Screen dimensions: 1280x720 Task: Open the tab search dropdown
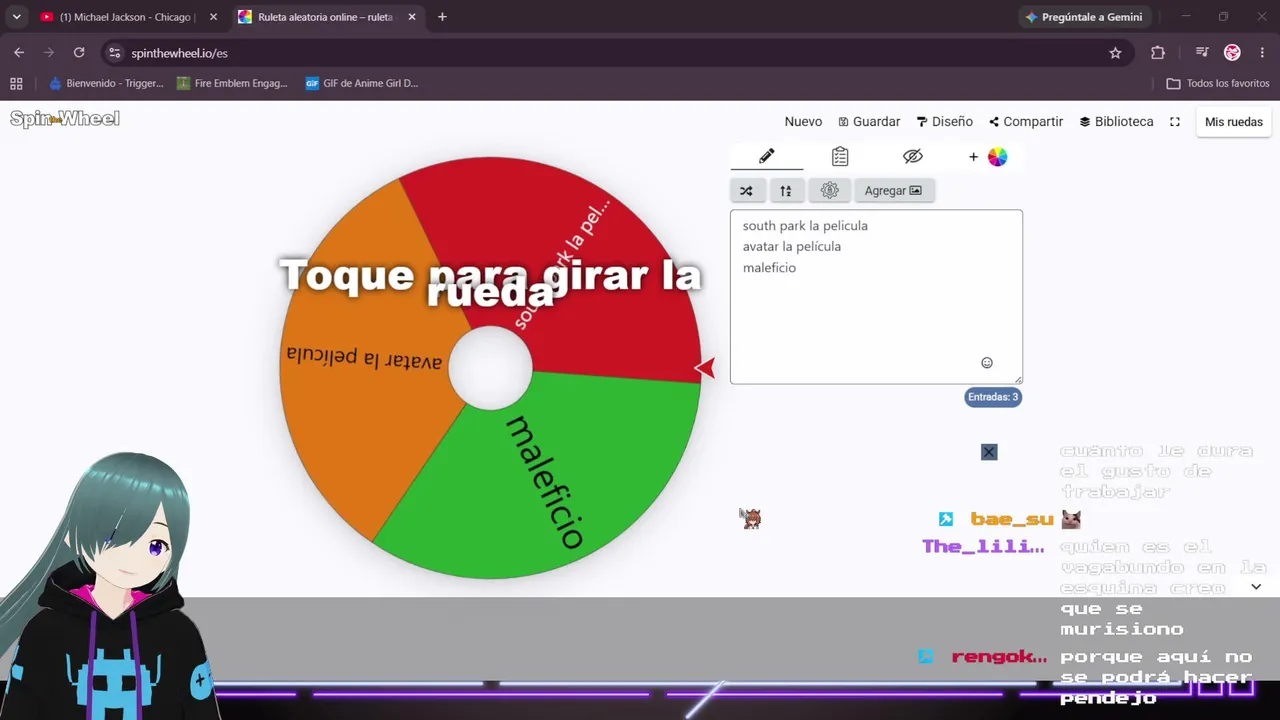point(16,17)
